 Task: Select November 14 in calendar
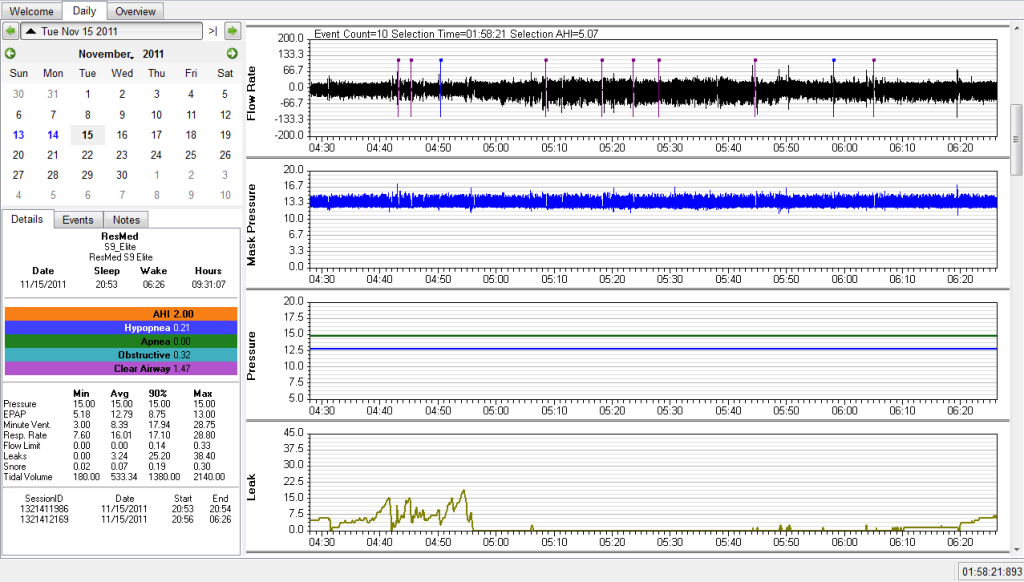pyautogui.click(x=53, y=135)
